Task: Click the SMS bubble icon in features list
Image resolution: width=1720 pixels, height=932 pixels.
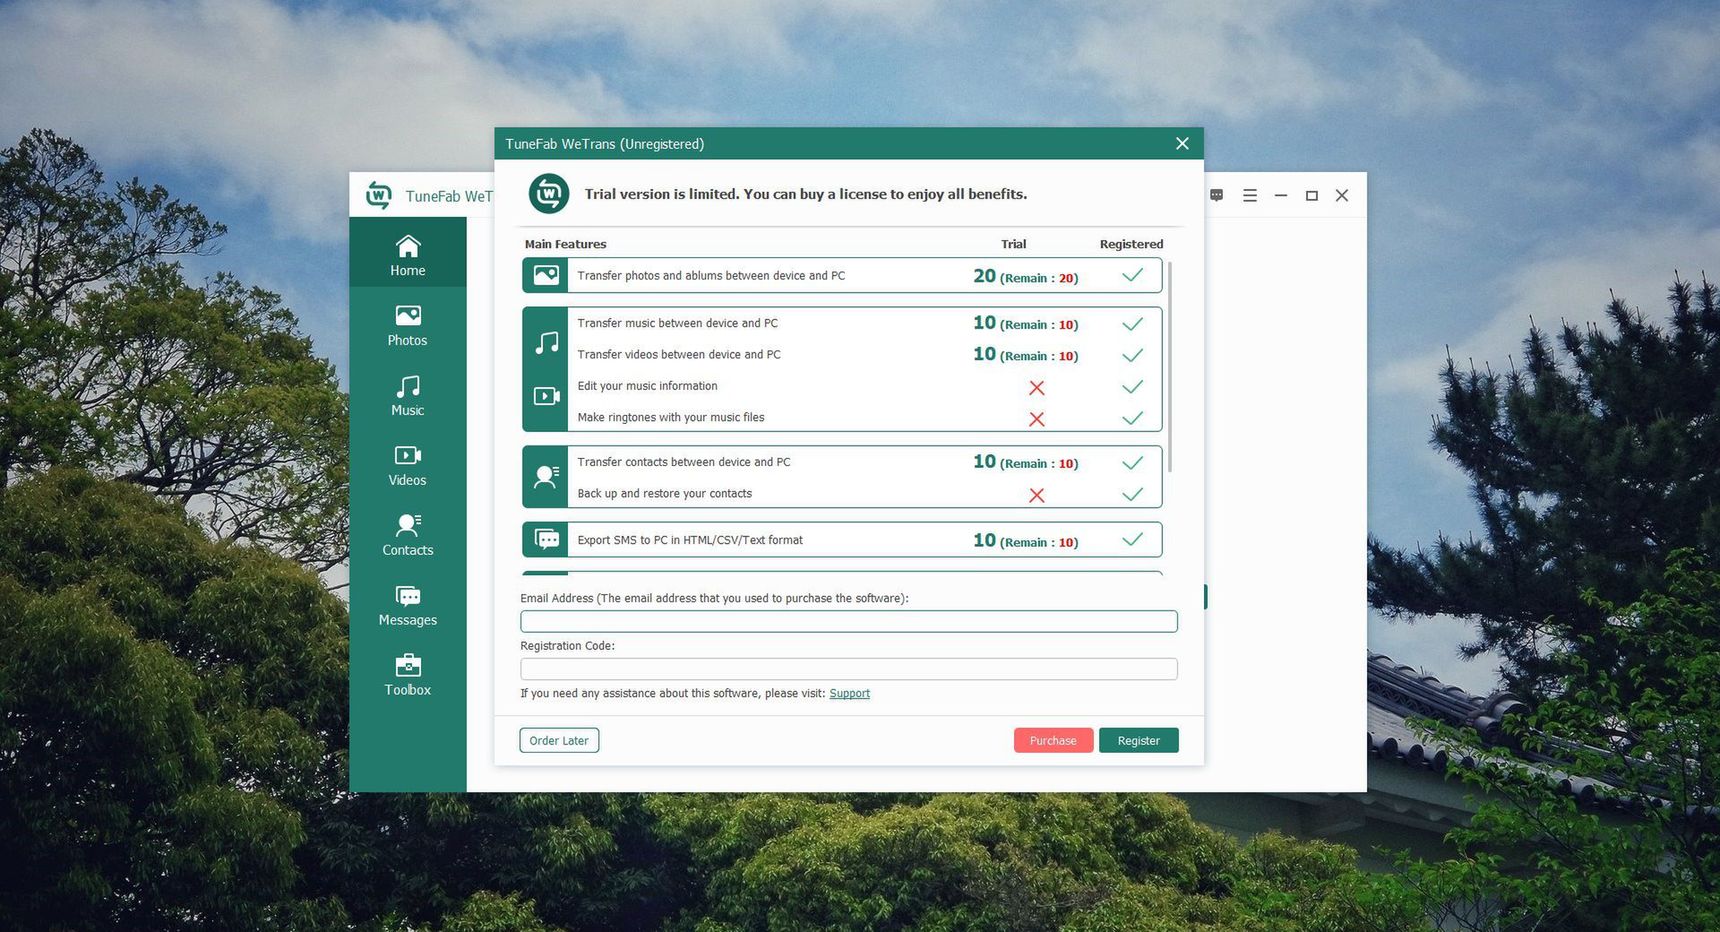Action: coord(547,540)
